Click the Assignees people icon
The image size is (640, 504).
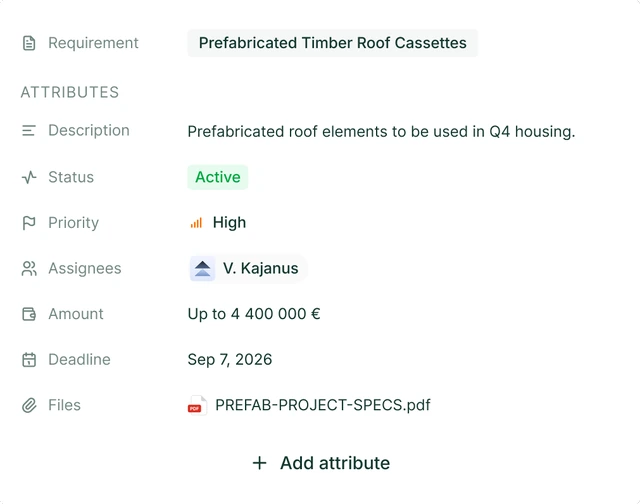pos(29,269)
